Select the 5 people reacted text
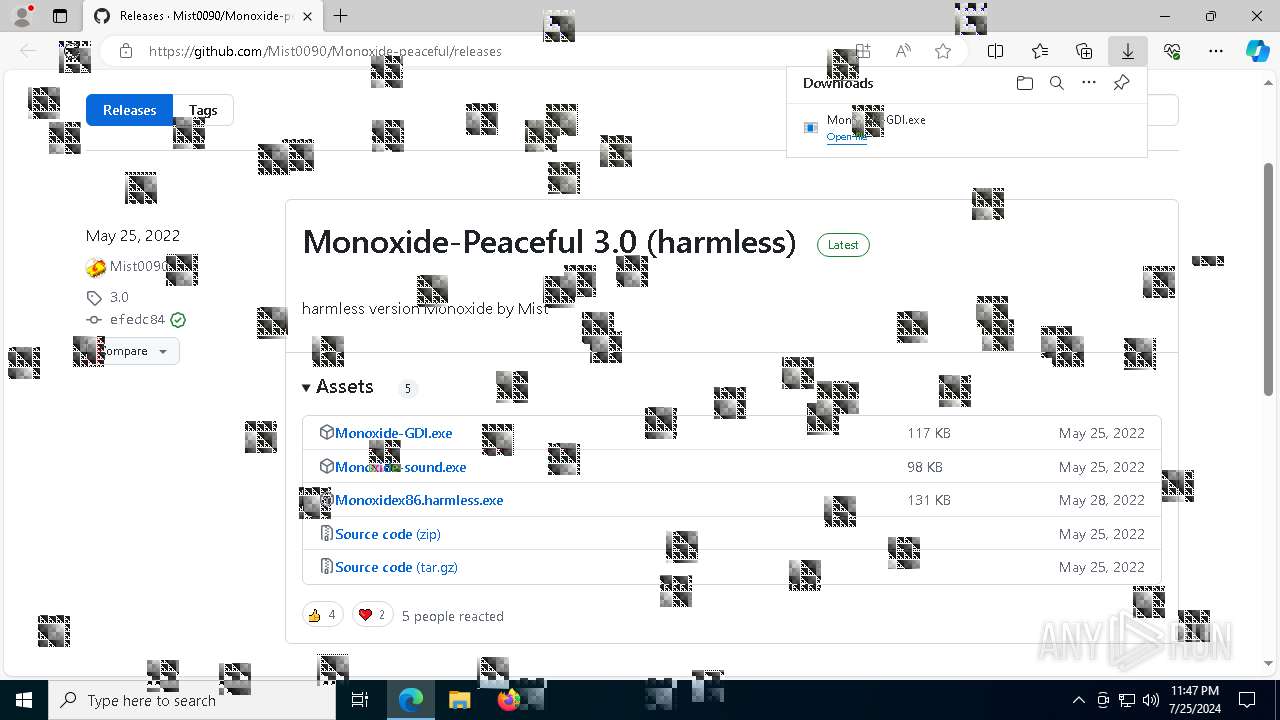The width and height of the screenshot is (1280, 720). [x=452, y=616]
